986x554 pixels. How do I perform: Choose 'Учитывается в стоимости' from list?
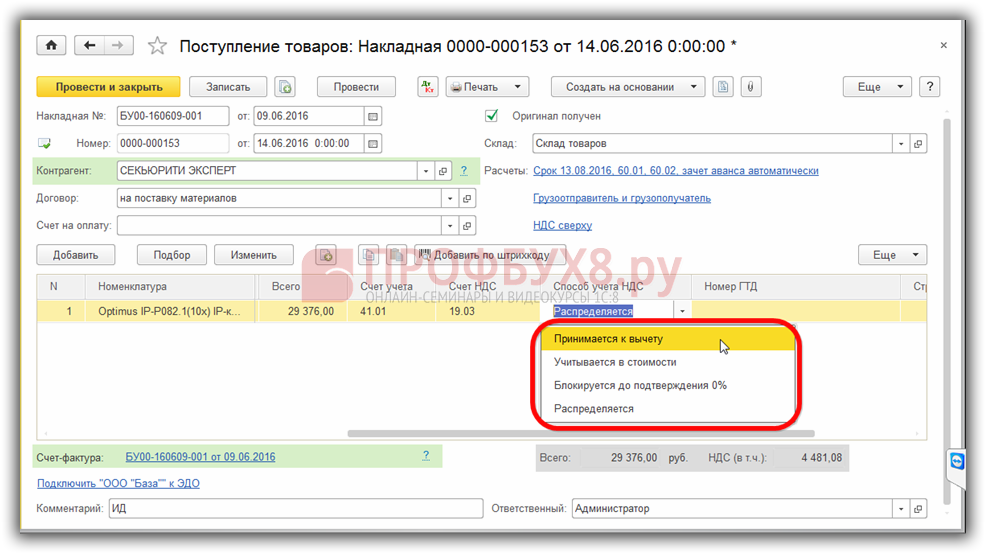tap(615, 362)
